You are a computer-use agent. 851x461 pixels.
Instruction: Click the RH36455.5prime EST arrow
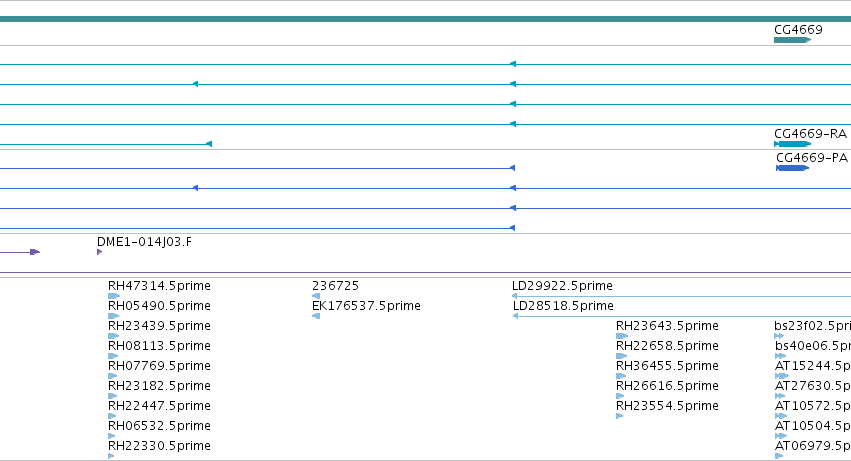[x=621, y=376]
